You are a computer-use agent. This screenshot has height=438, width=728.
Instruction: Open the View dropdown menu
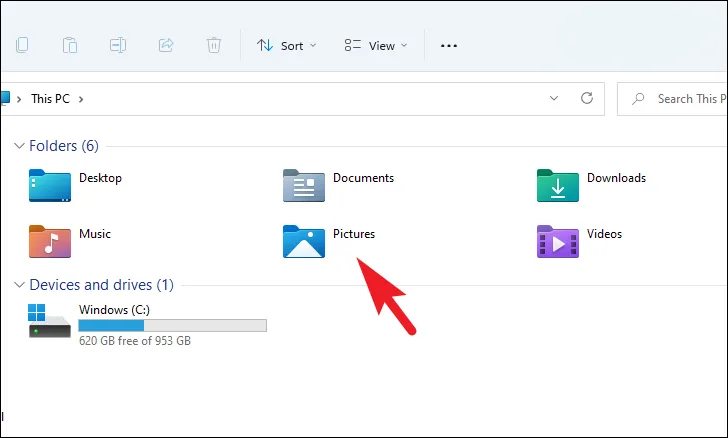pyautogui.click(x=376, y=46)
